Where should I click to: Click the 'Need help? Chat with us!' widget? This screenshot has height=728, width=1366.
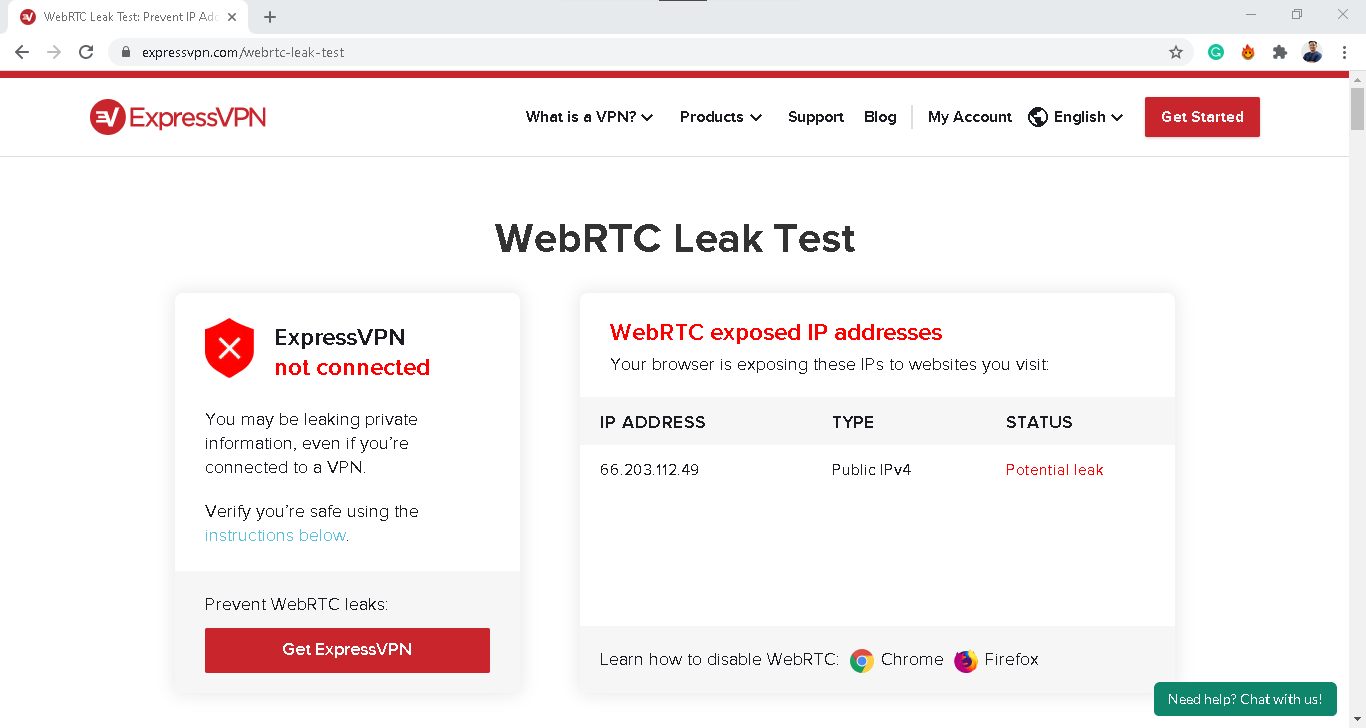[1245, 699]
